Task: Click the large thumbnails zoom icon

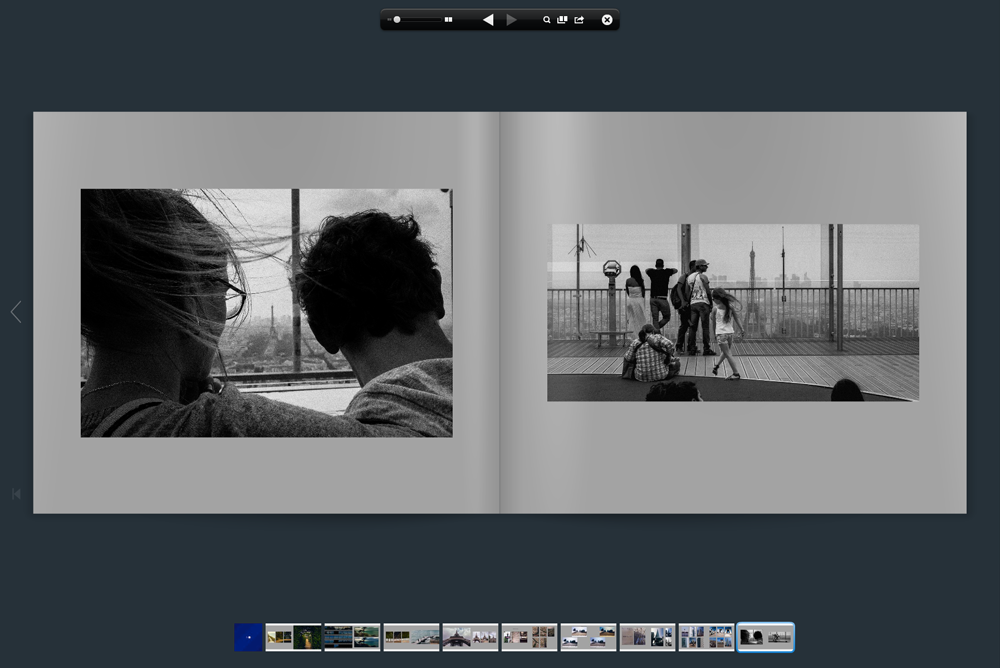Action: (x=449, y=20)
